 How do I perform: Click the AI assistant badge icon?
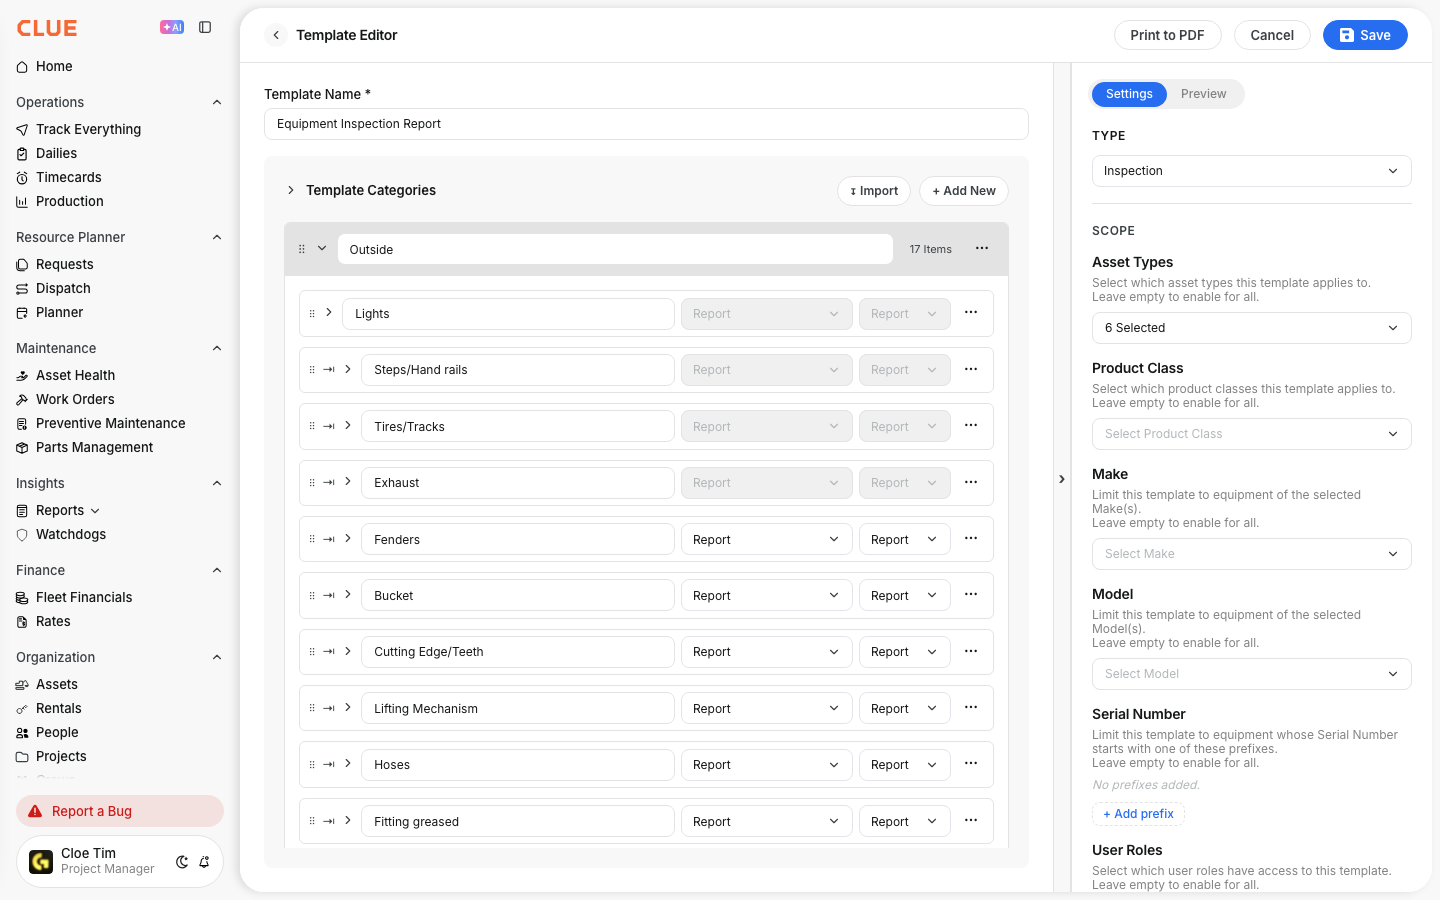(x=172, y=27)
